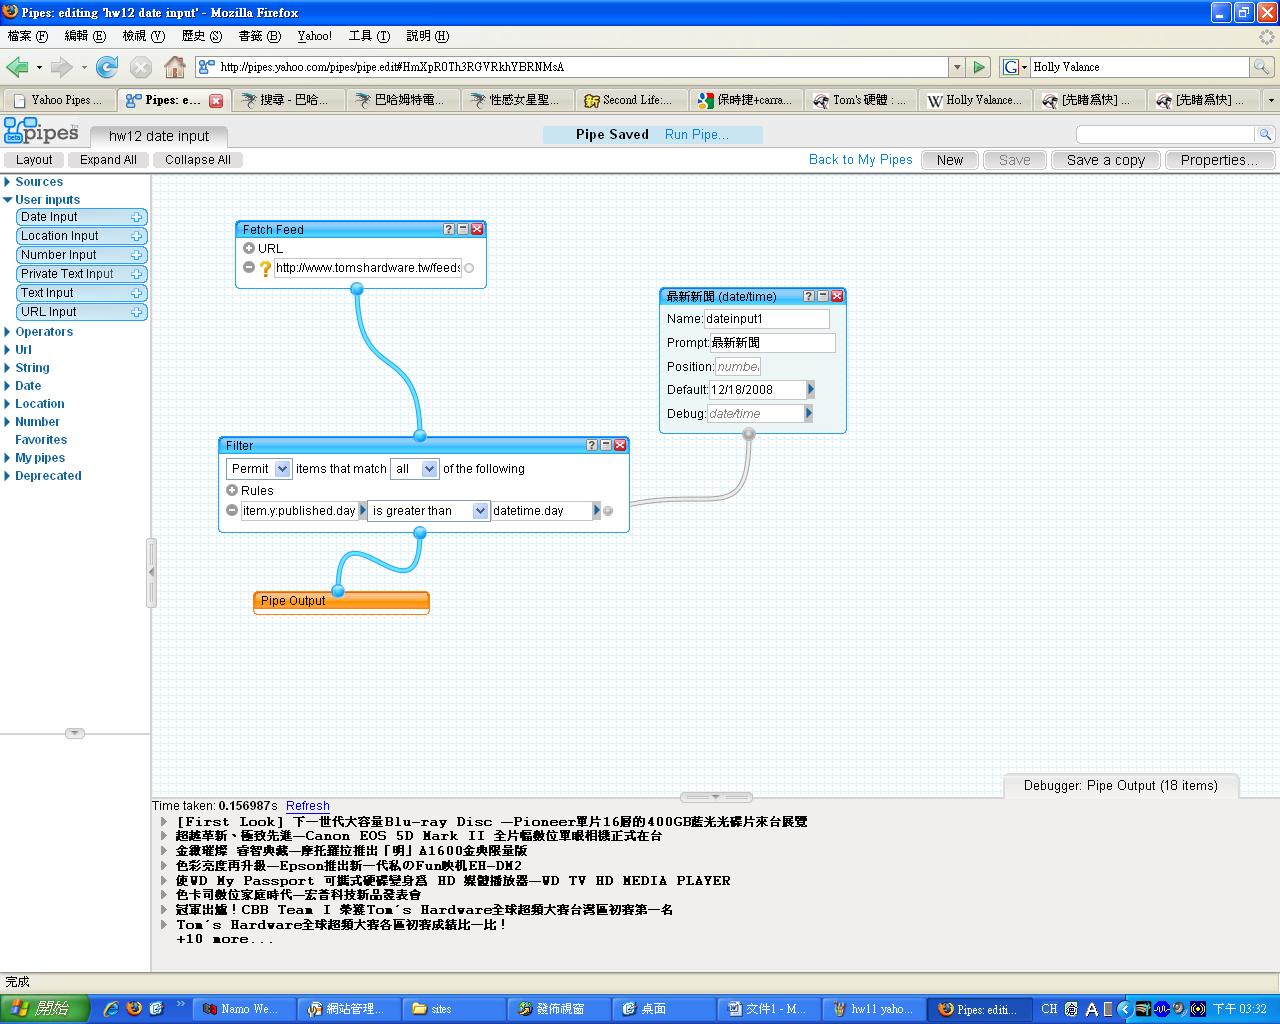Go to Firefox home page icon
The width and height of the screenshot is (1280, 1024).
coord(175,67)
